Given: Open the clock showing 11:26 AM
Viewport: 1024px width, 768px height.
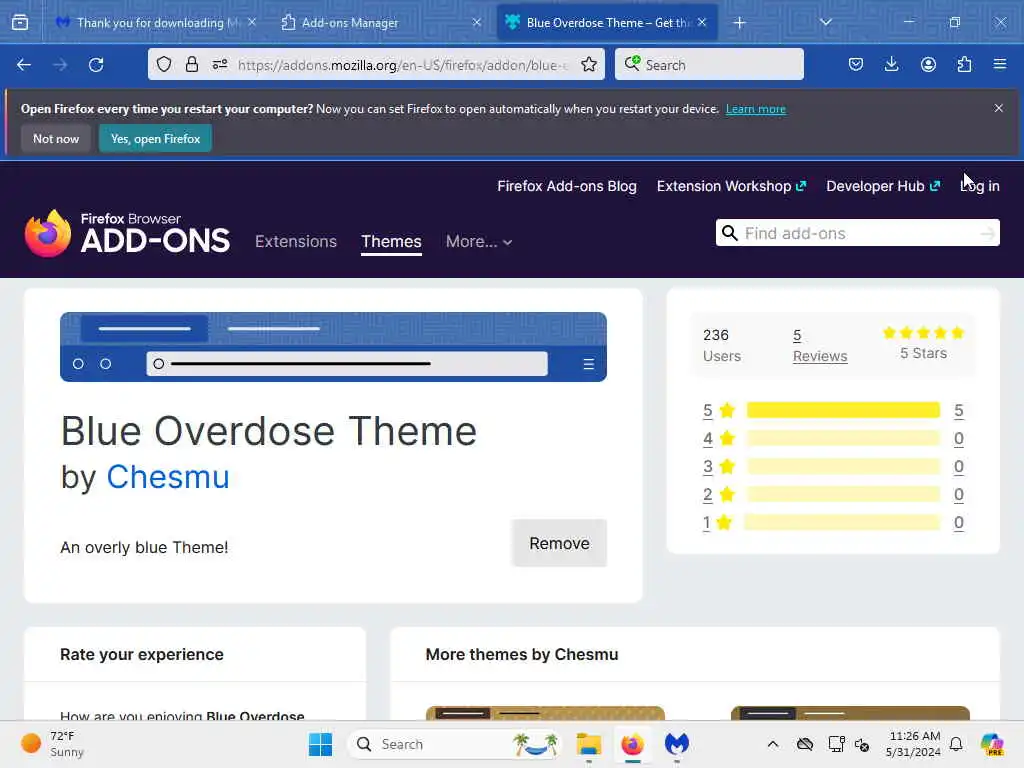Looking at the screenshot, I should coord(913,744).
